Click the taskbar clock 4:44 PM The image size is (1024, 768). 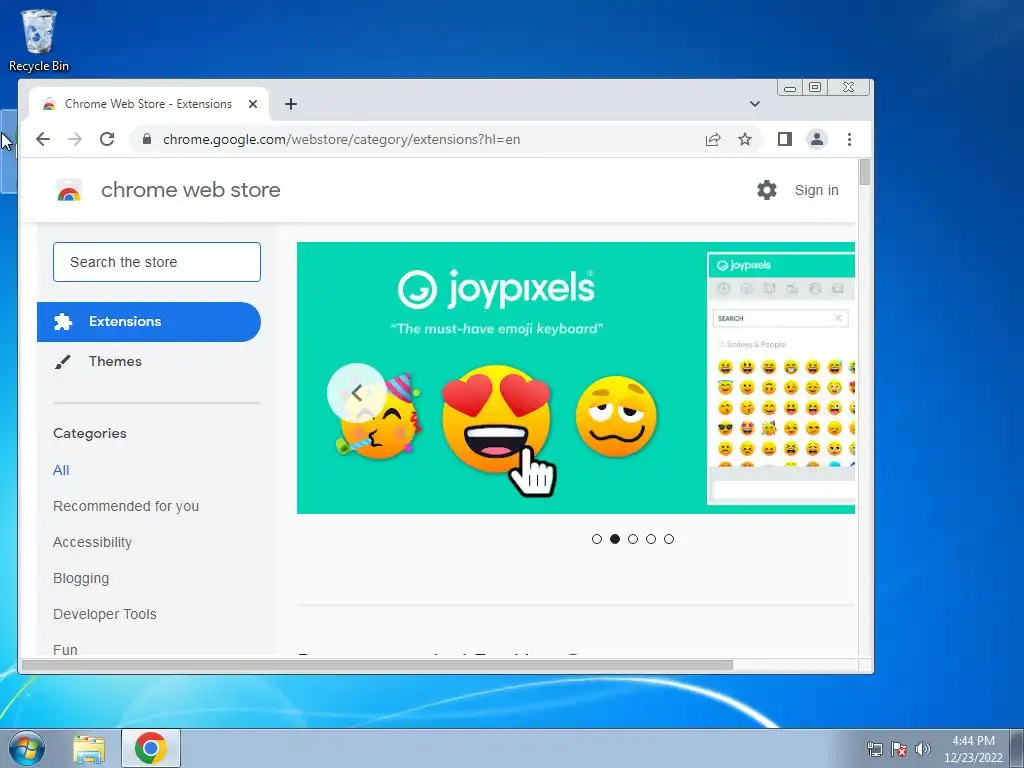coord(973,749)
